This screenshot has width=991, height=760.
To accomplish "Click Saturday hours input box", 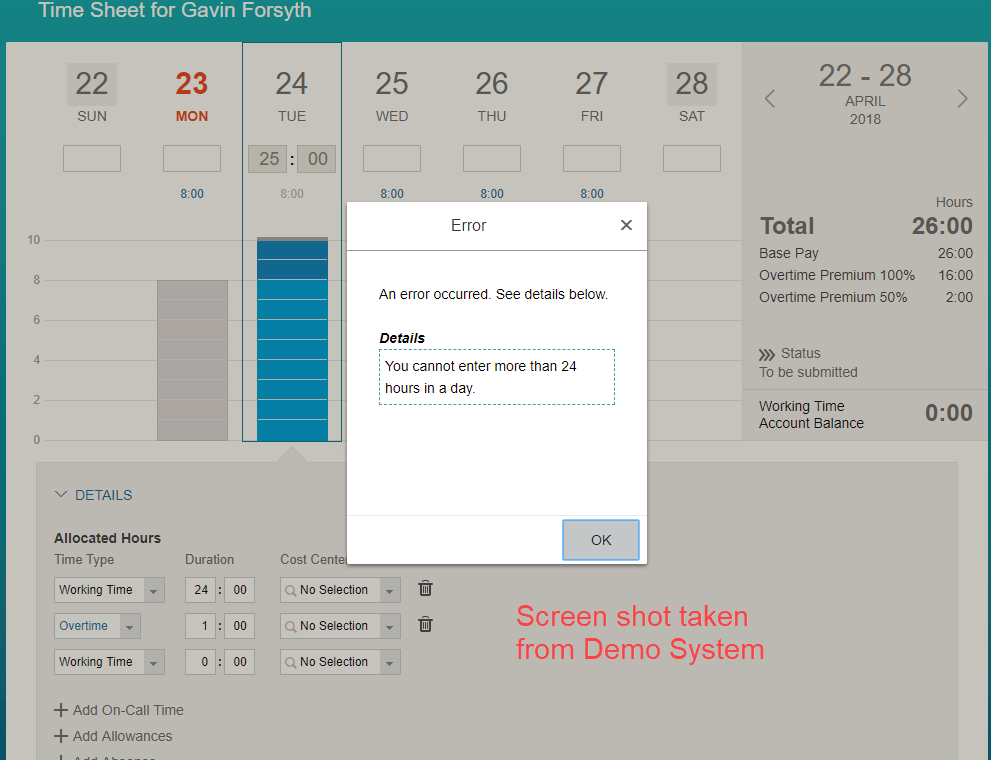I will tap(691, 159).
